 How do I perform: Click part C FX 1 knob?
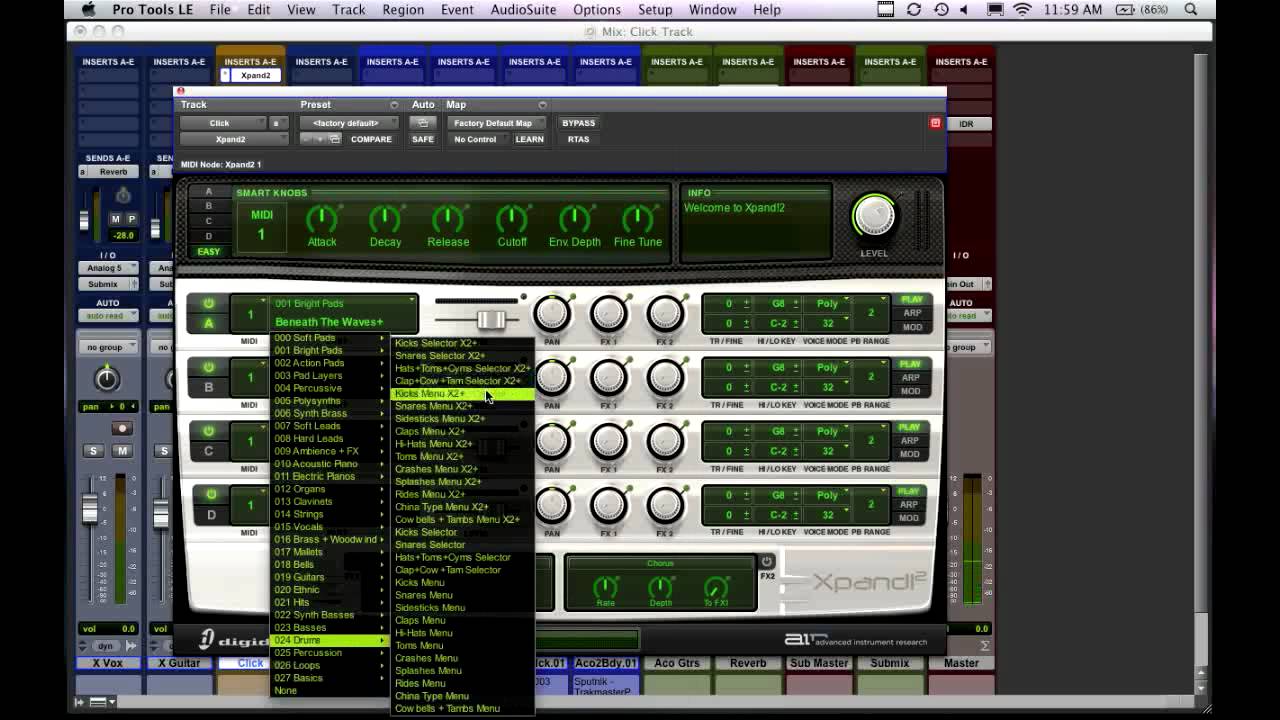click(x=609, y=442)
